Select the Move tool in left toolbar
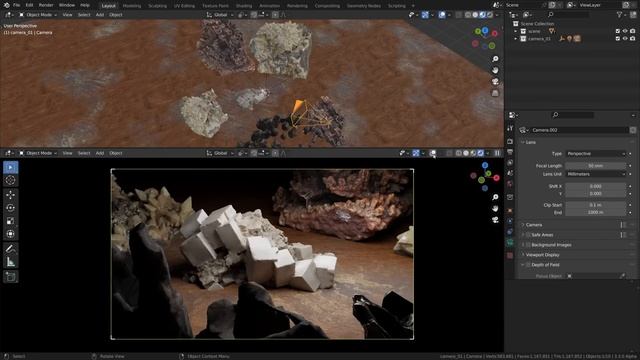The width and height of the screenshot is (640, 360). [11, 195]
